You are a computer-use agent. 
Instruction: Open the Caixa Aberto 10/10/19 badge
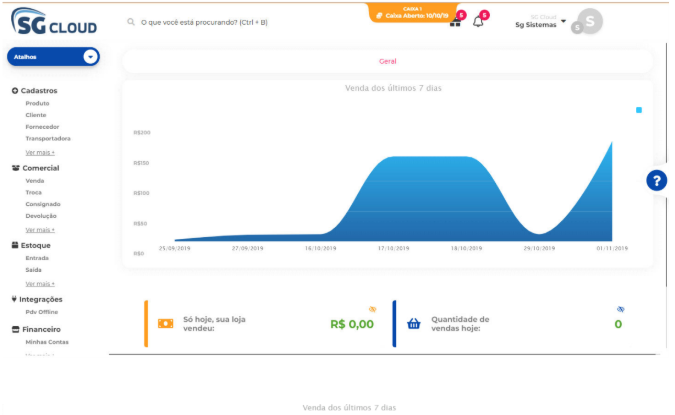[413, 12]
